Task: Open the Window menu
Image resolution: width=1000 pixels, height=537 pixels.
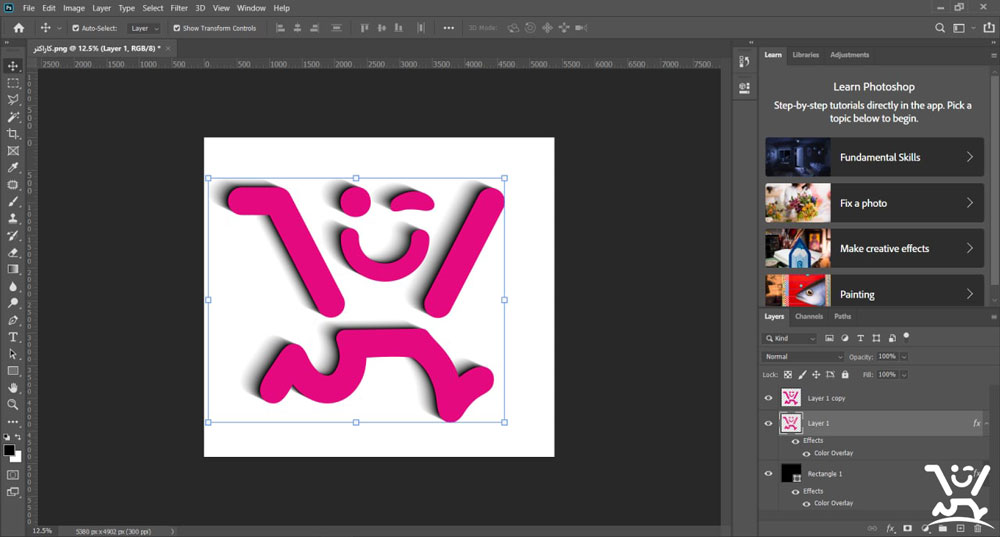Action: tap(251, 8)
